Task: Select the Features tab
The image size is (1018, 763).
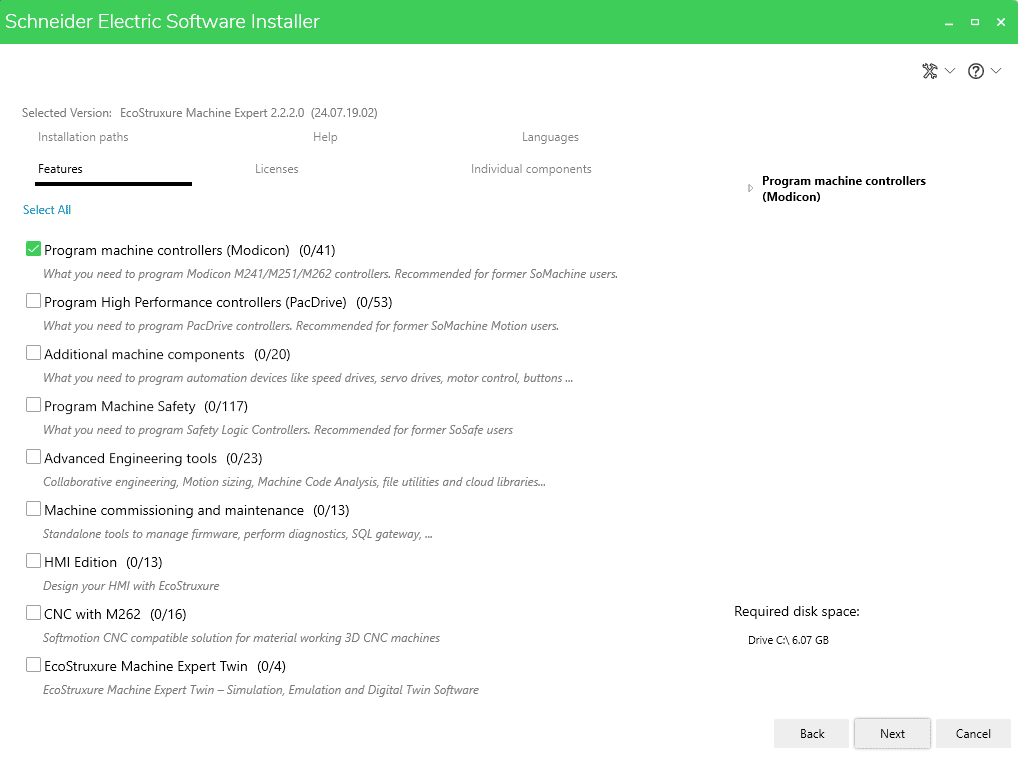Action: pyautogui.click(x=60, y=169)
